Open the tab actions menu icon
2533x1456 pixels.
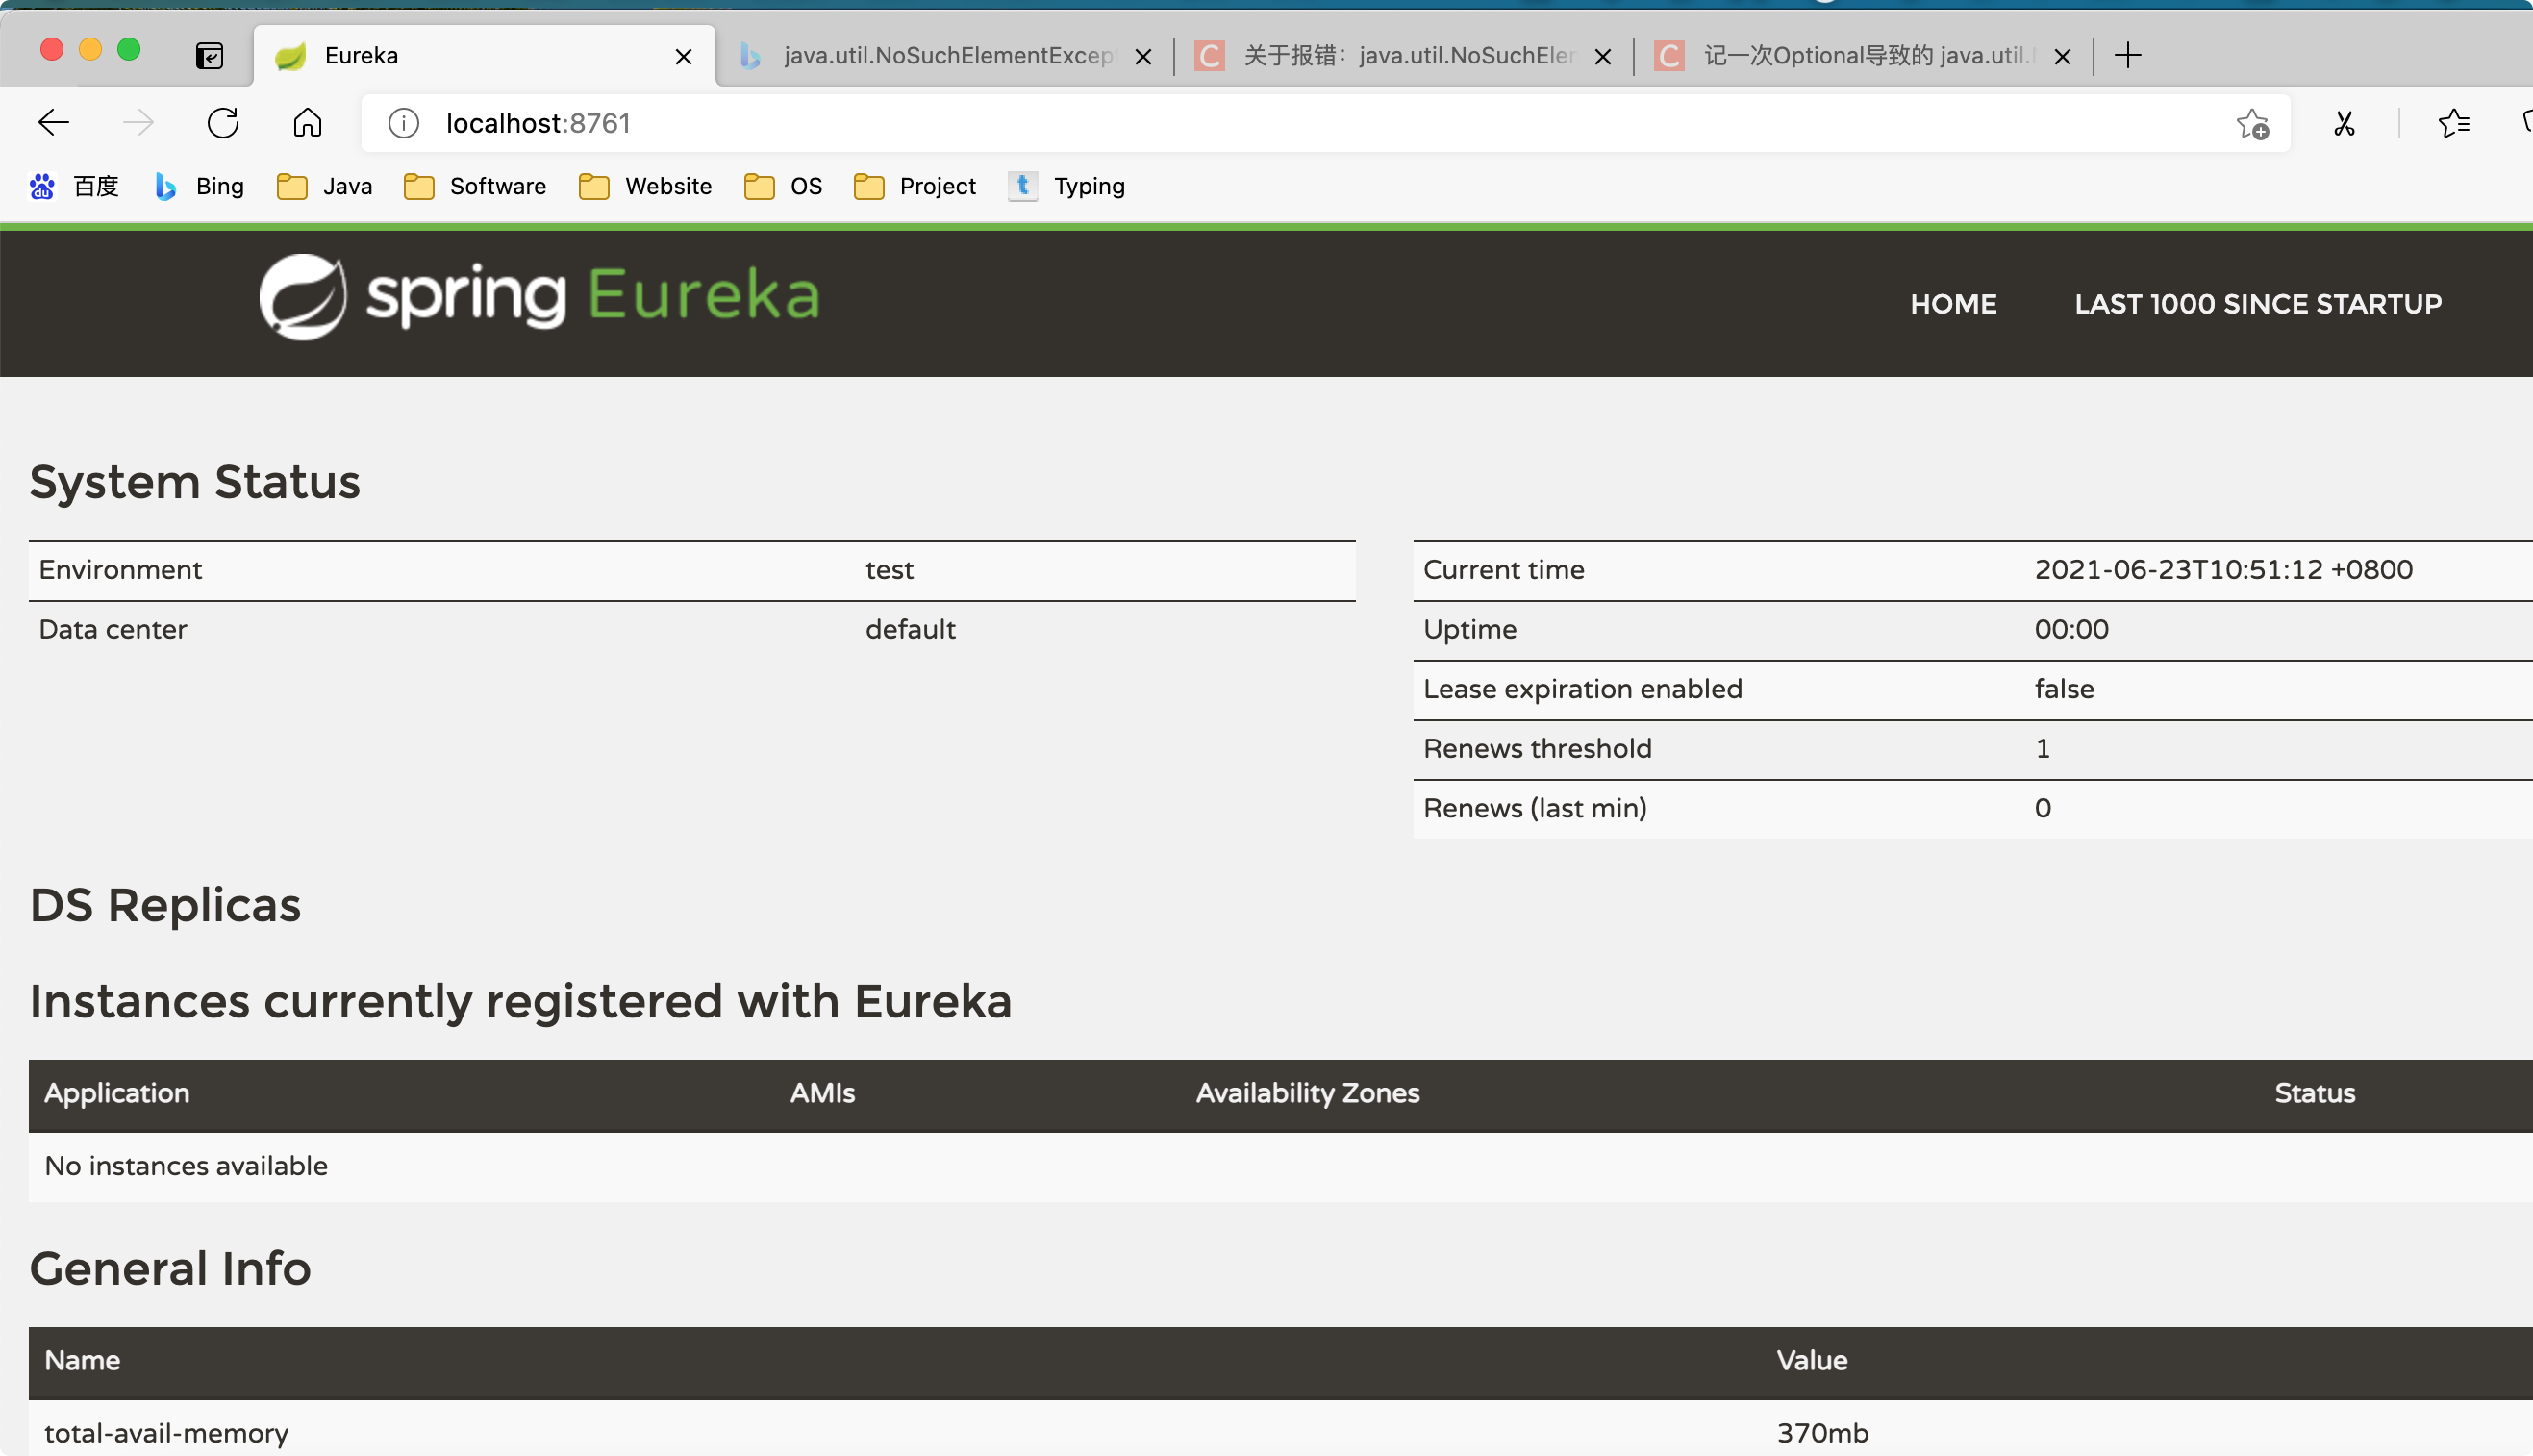coord(209,56)
